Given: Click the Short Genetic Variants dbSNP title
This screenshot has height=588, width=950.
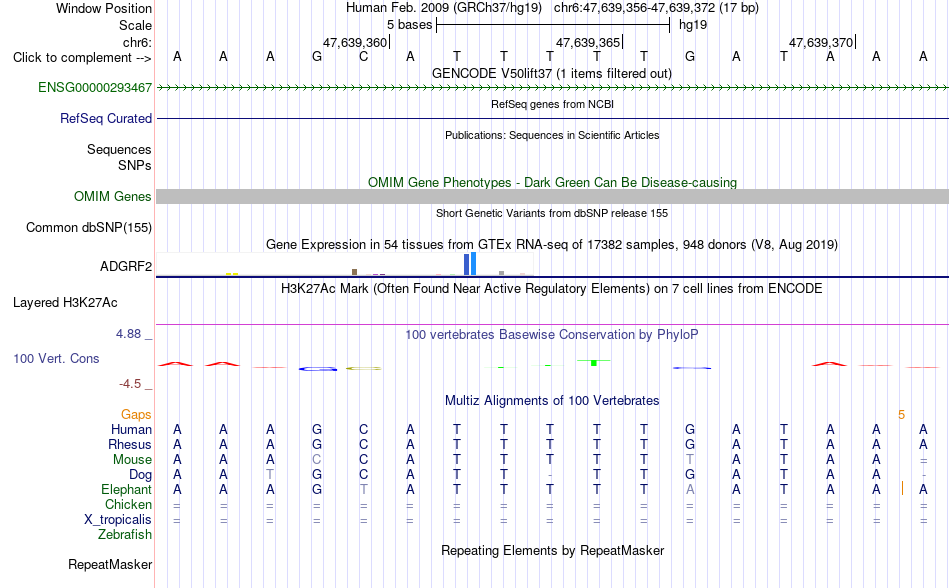Looking at the screenshot, I should tap(552, 213).
